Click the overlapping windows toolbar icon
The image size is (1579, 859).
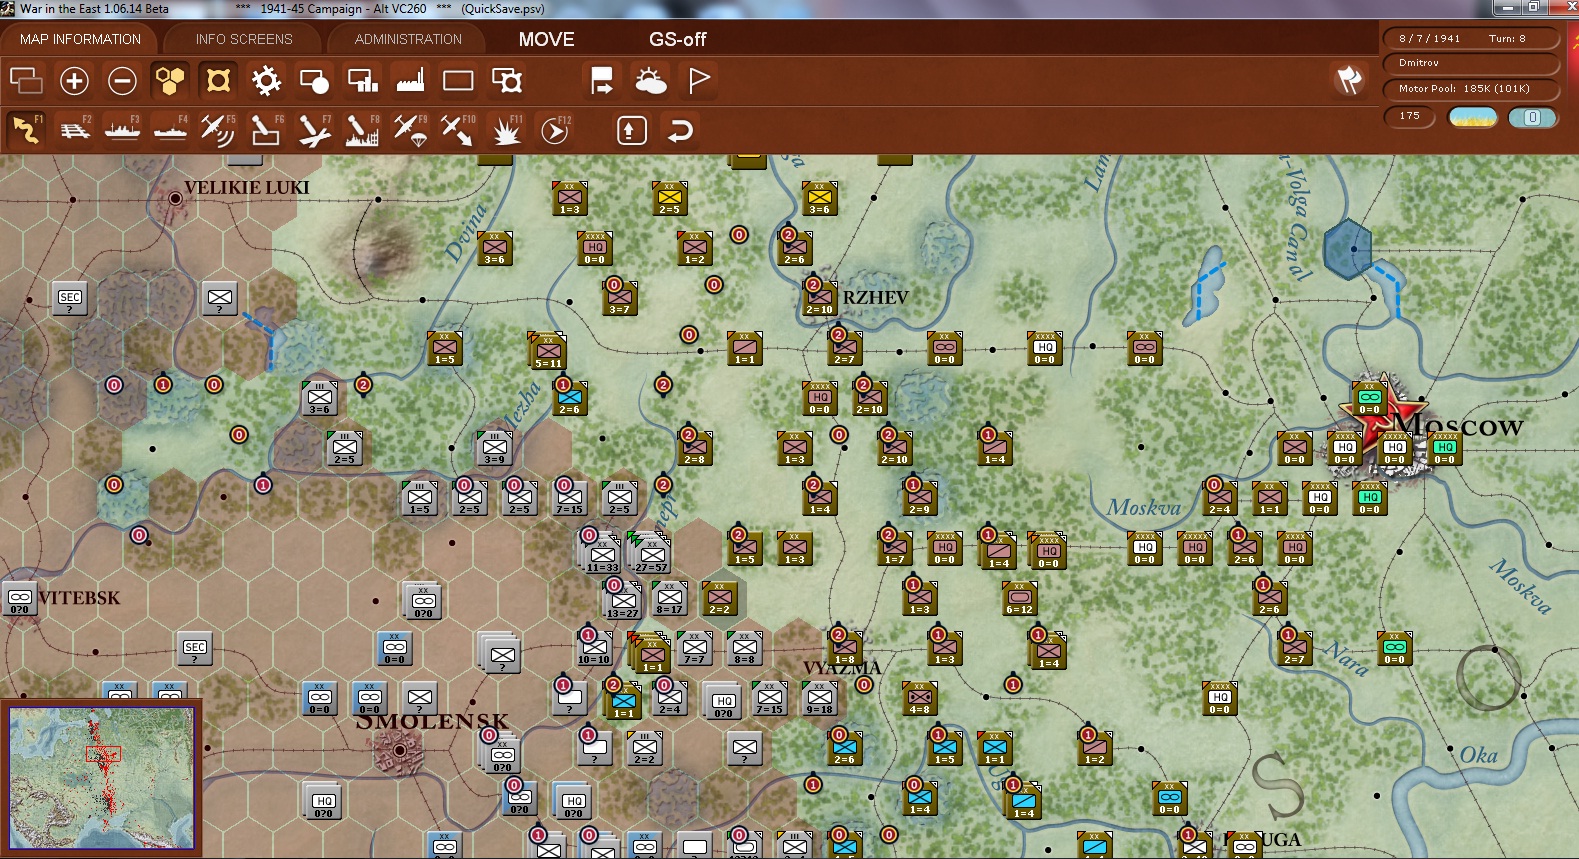[26, 80]
